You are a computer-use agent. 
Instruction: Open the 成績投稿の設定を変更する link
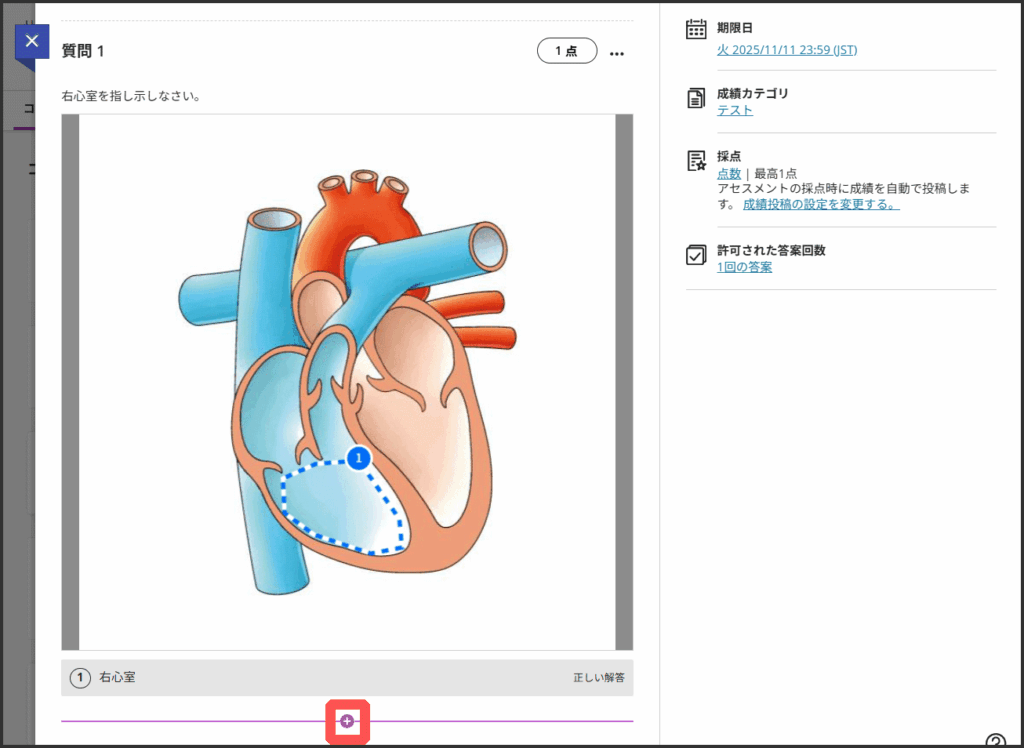[x=820, y=205]
